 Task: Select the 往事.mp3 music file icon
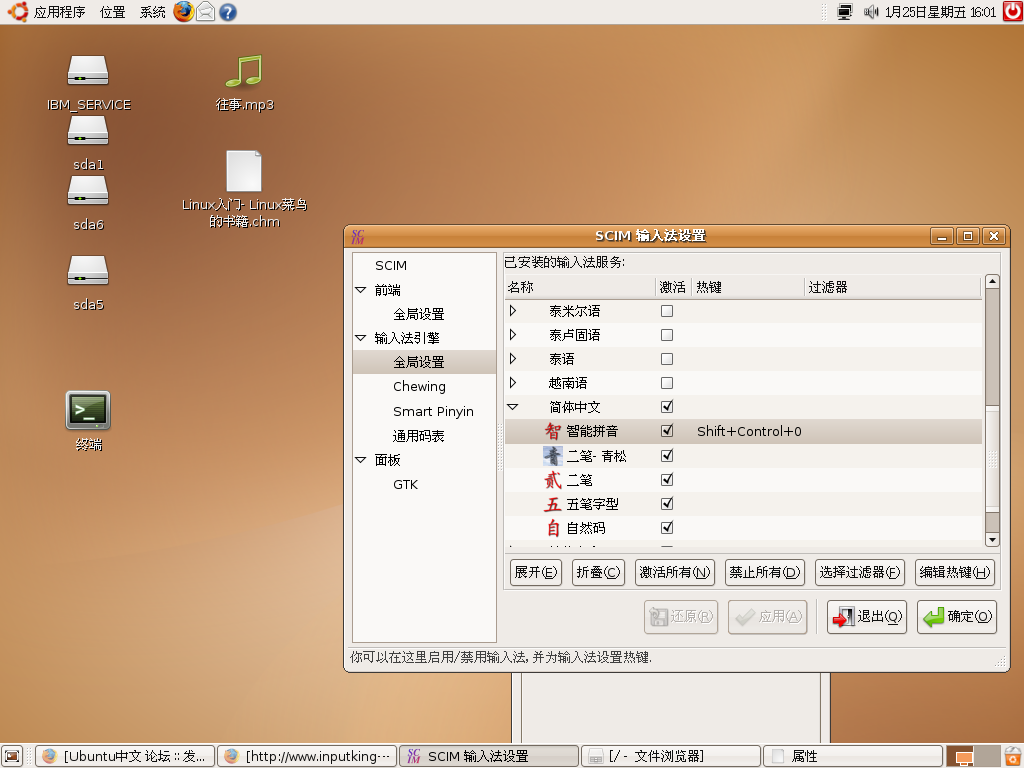[244, 71]
